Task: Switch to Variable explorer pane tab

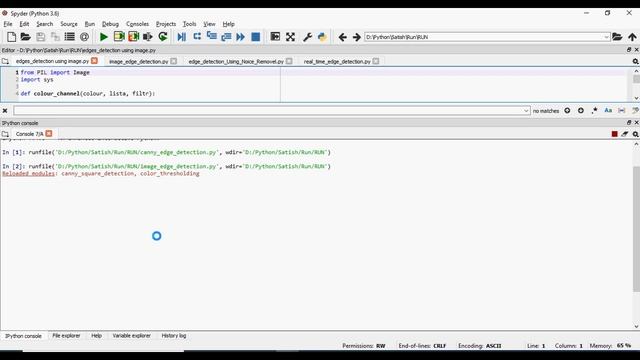Action: click(x=131, y=336)
